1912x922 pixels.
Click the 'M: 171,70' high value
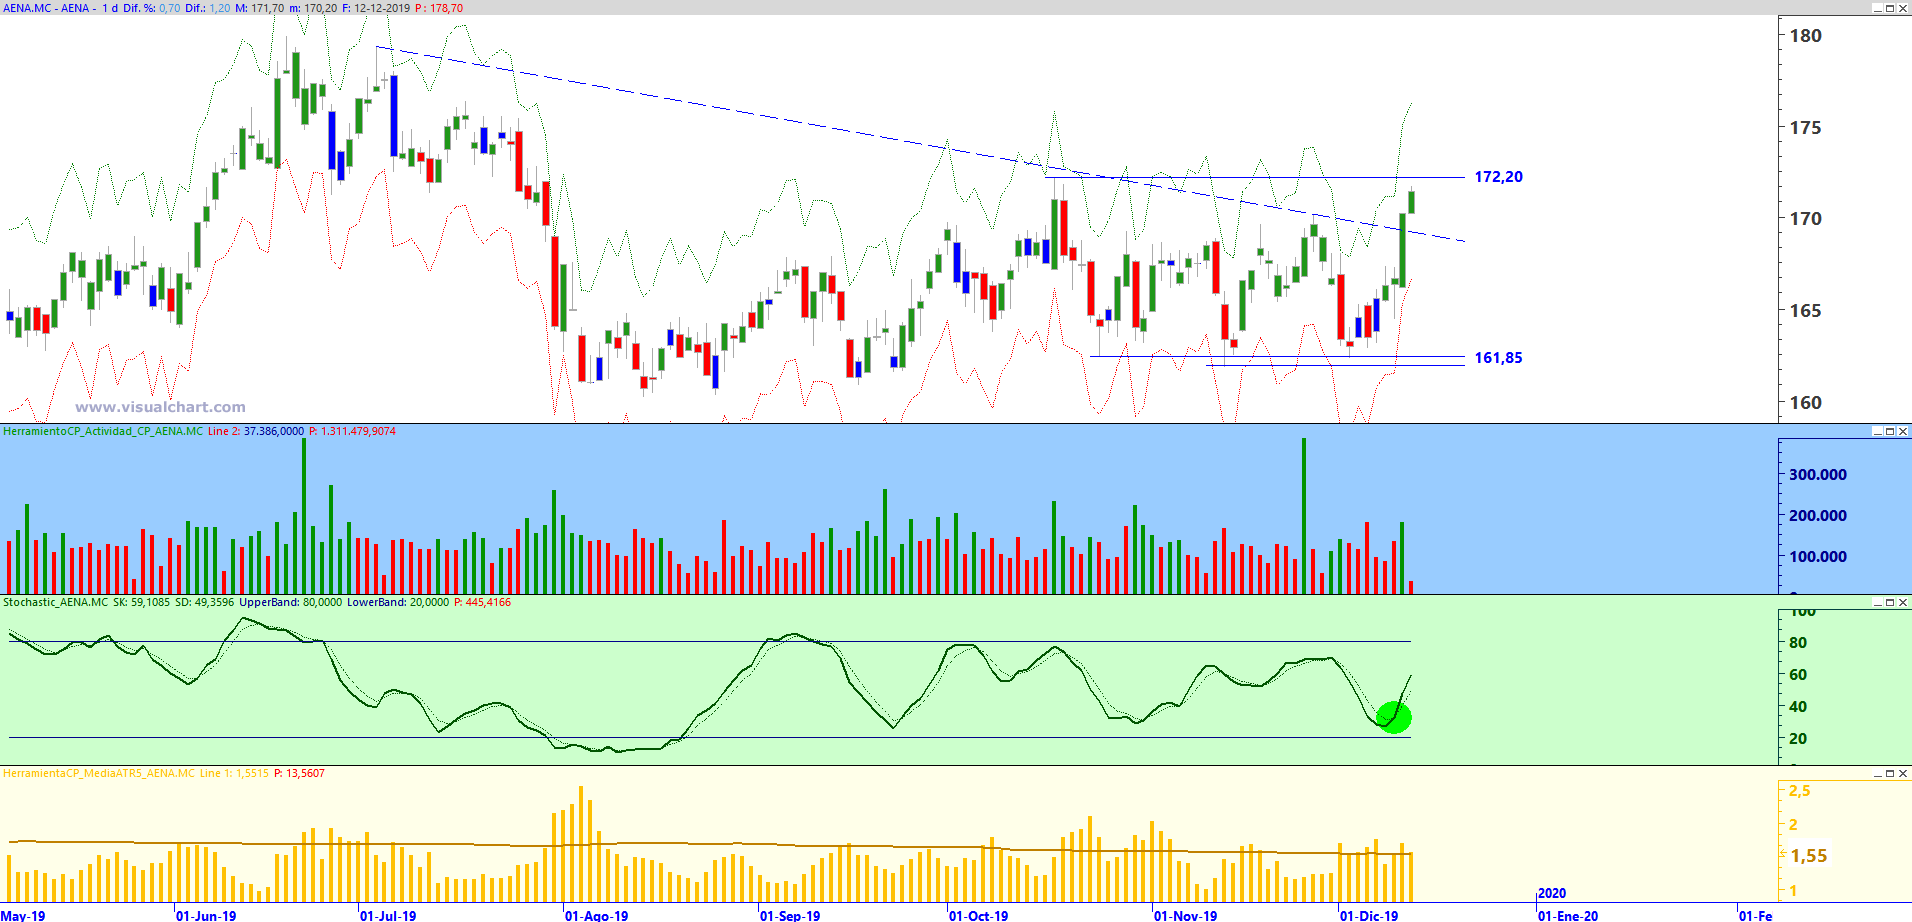tap(260, 8)
